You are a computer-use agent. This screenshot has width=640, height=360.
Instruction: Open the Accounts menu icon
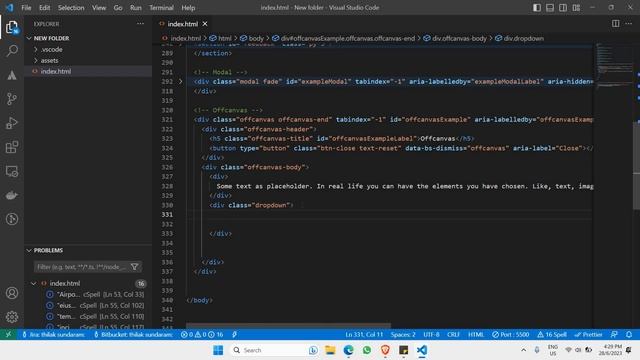pyautogui.click(x=12, y=293)
